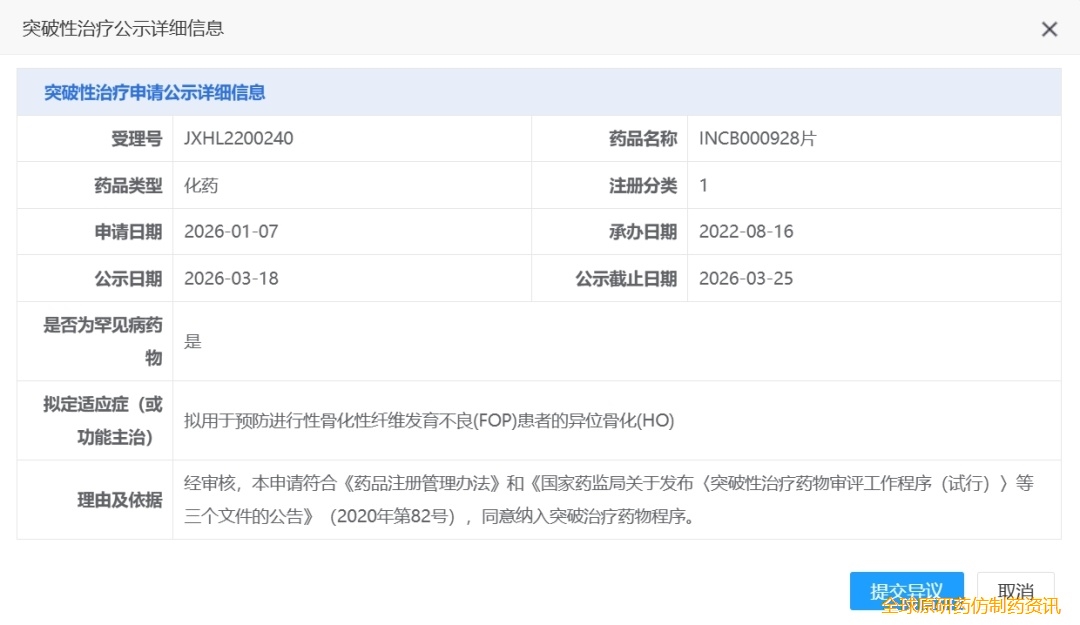Click the rare disease value 是
1080x625 pixels.
point(193,341)
